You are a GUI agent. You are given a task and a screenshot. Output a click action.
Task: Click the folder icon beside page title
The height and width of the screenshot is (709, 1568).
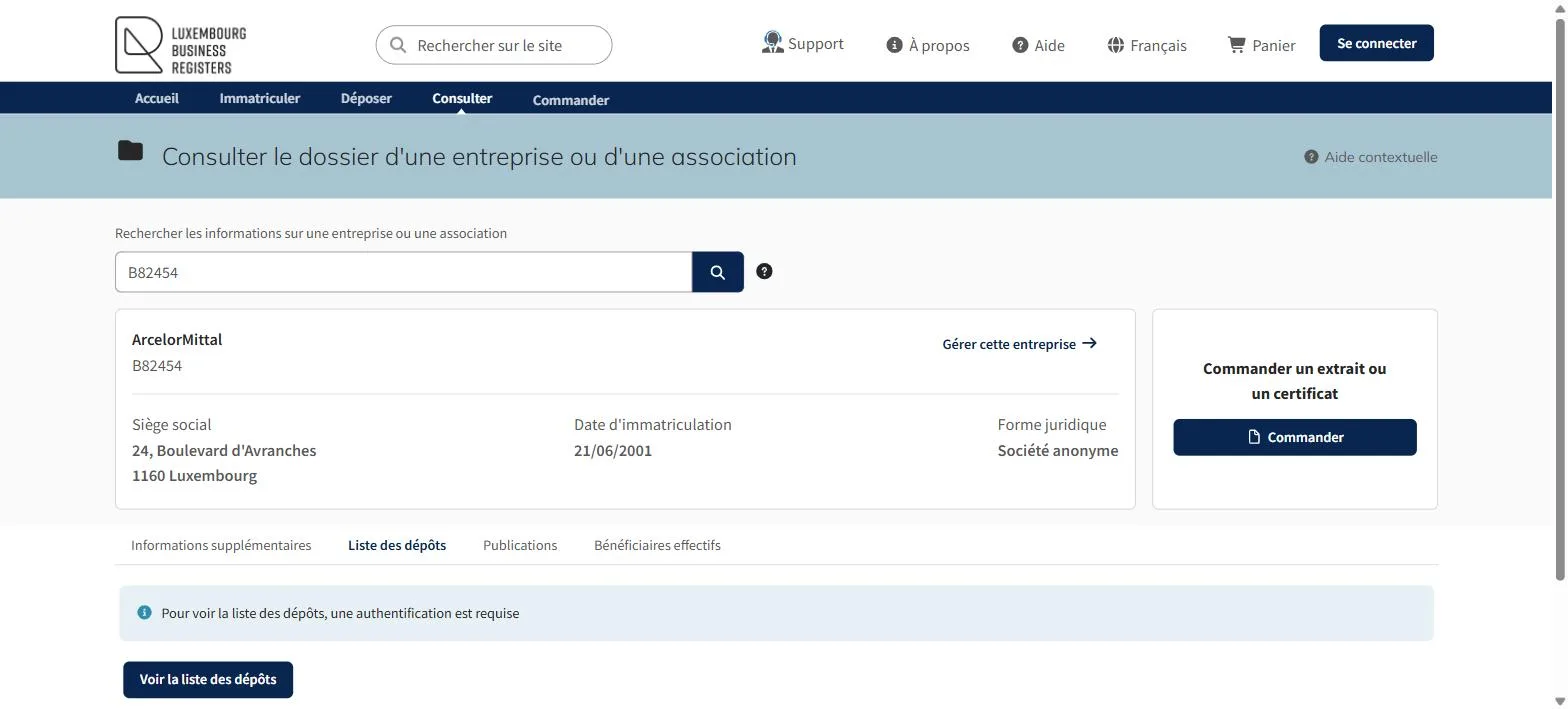pyautogui.click(x=131, y=151)
